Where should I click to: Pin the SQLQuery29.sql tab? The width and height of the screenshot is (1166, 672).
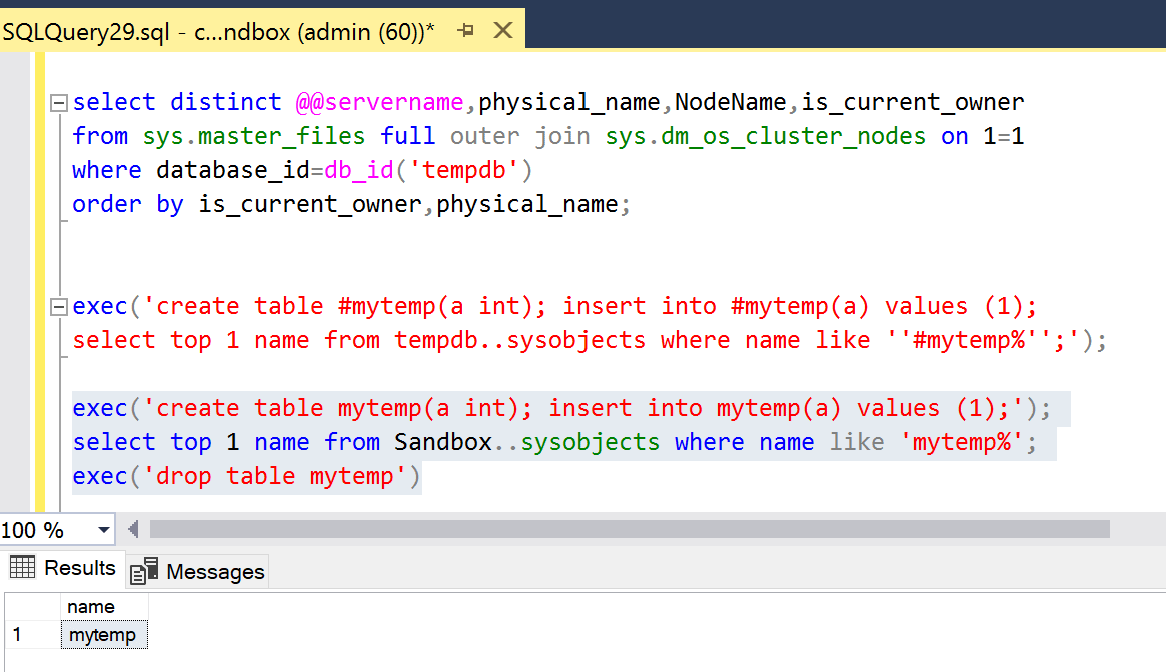[466, 30]
